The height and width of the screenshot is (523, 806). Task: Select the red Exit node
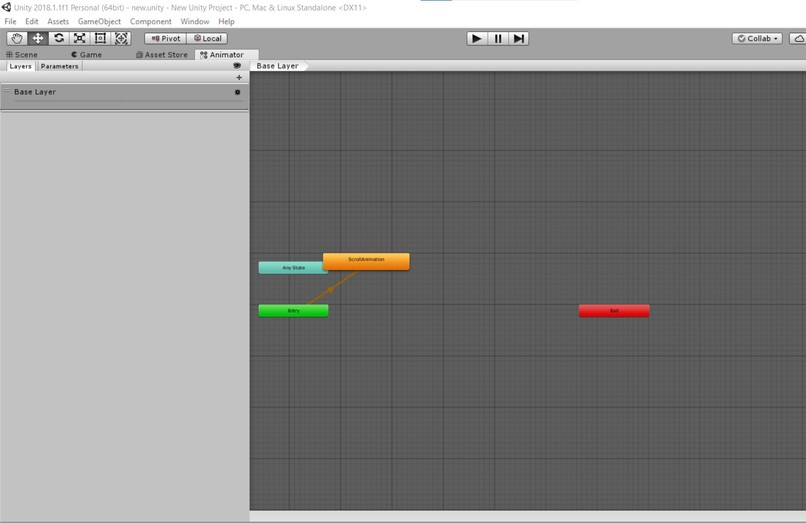(x=614, y=311)
